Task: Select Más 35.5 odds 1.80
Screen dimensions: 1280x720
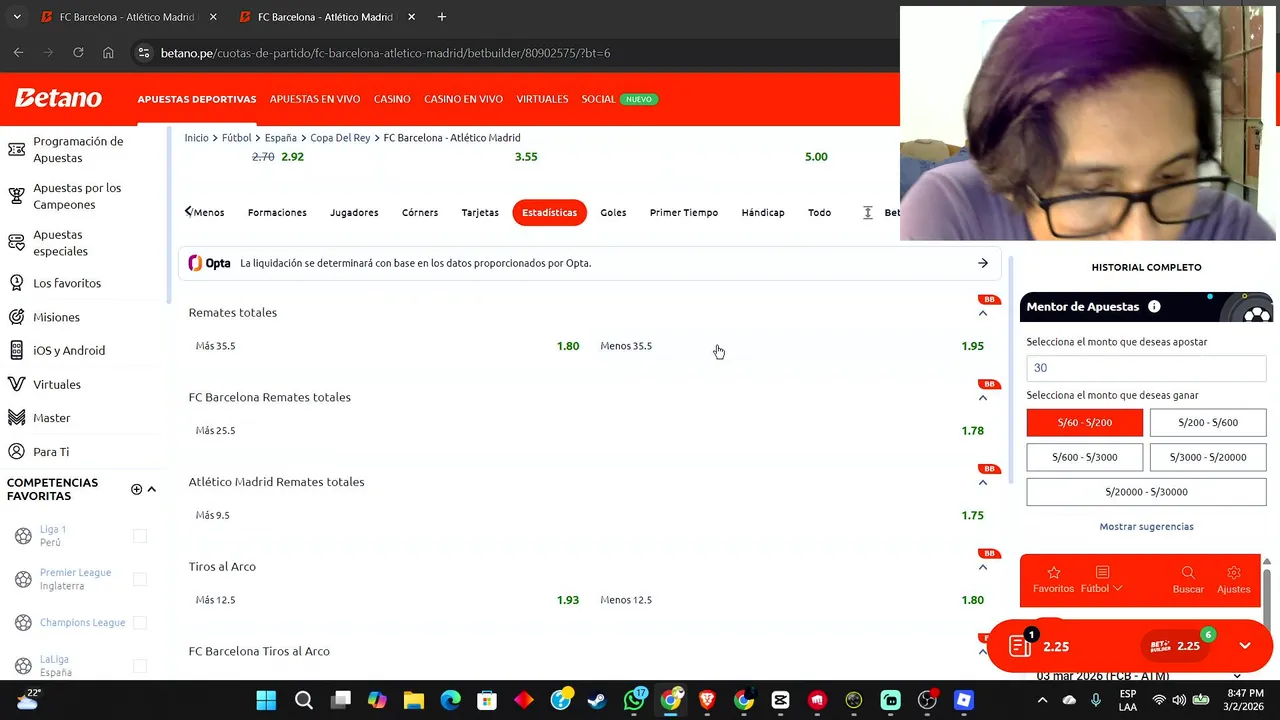Action: 388,346
